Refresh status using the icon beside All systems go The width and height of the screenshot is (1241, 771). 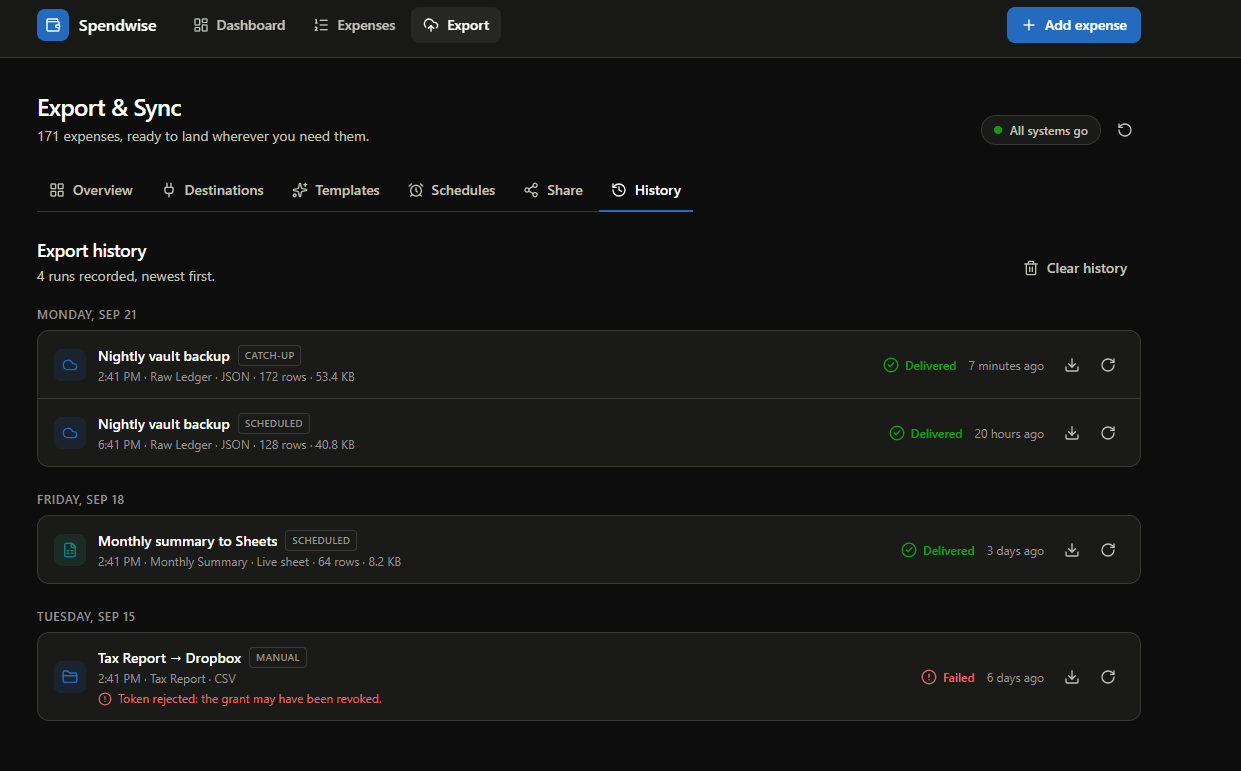(1125, 130)
